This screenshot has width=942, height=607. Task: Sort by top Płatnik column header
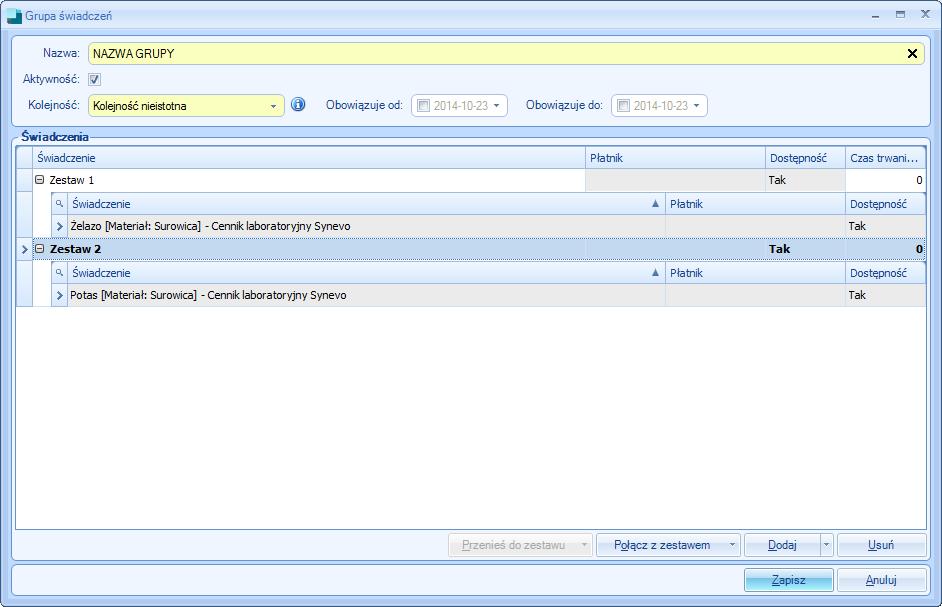[675, 158]
